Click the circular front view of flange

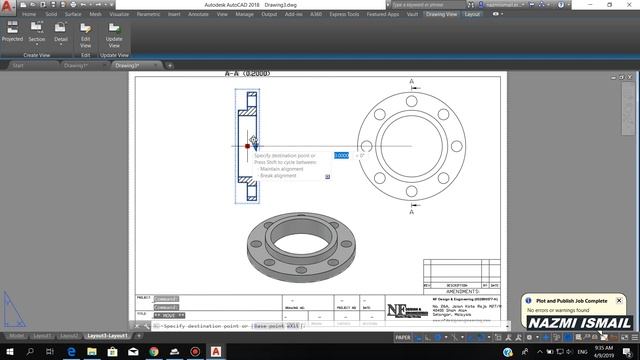411,146
